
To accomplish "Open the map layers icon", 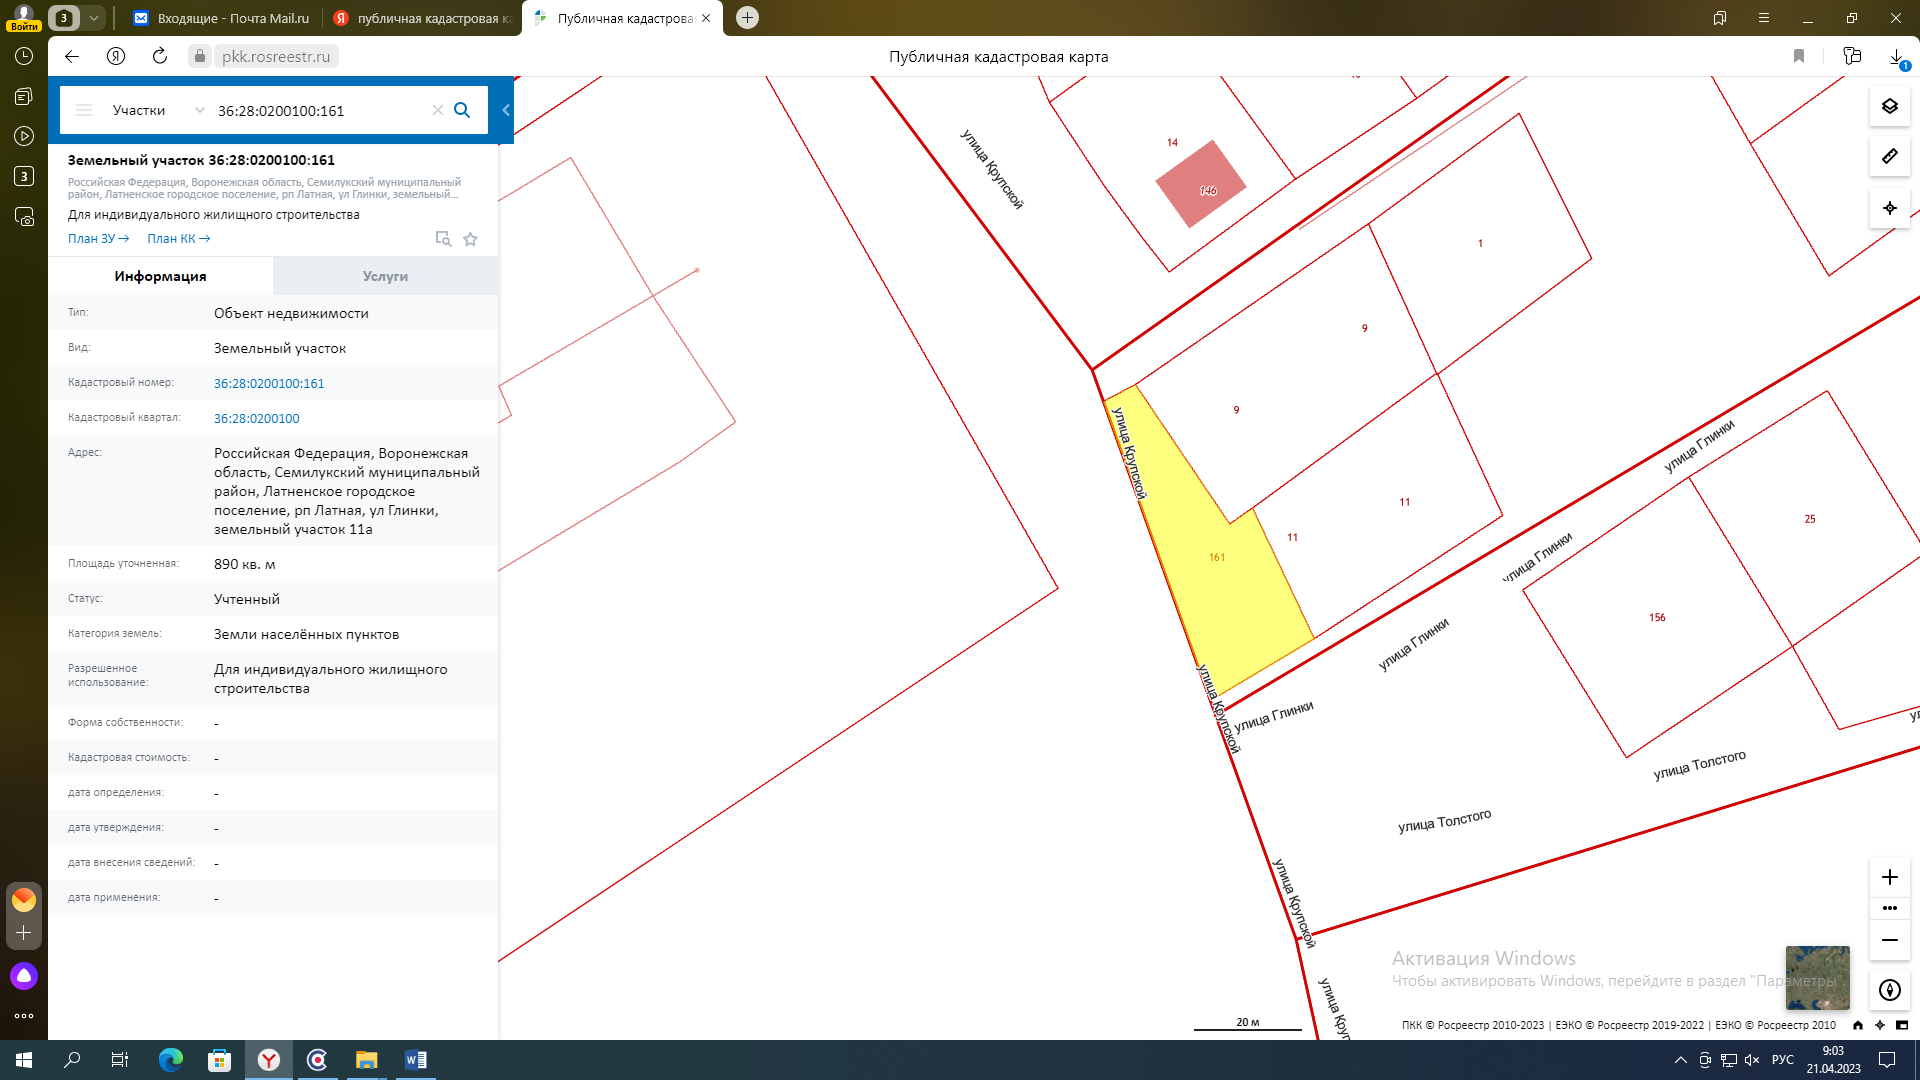I will [x=1889, y=106].
